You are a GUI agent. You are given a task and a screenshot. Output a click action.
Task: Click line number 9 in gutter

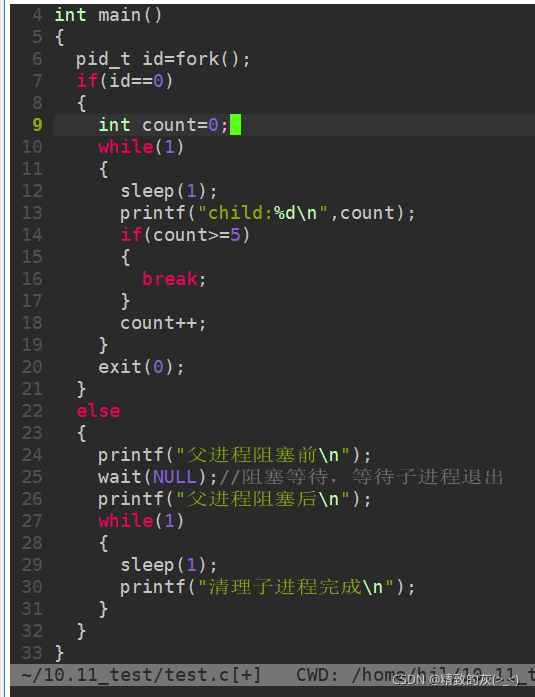[37, 125]
